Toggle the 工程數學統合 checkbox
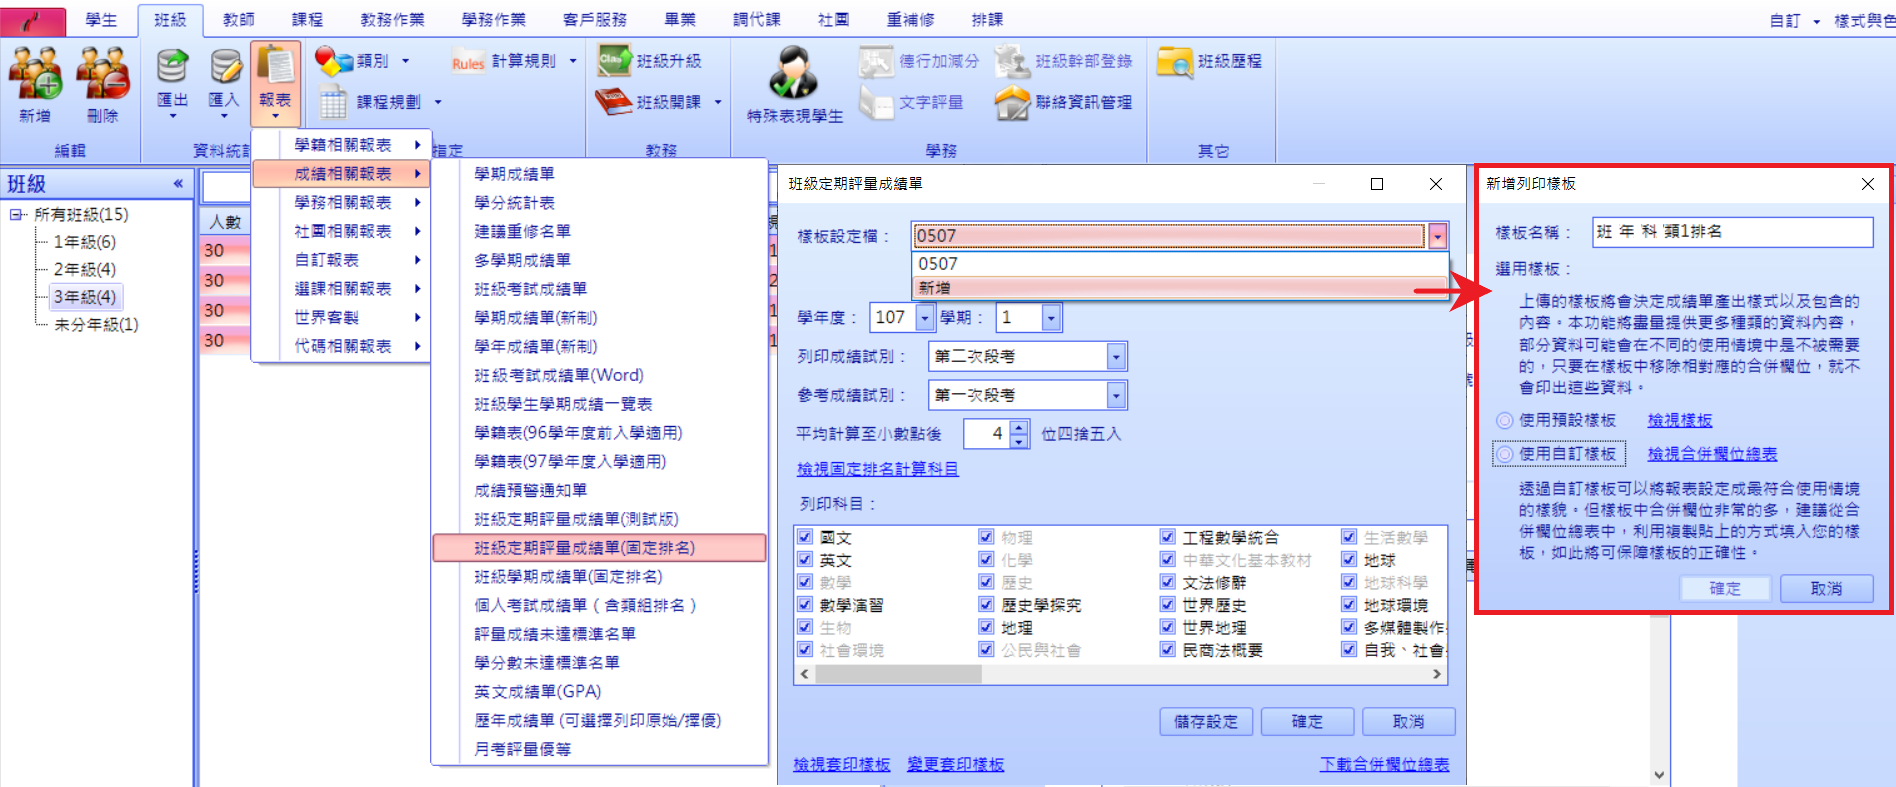This screenshot has height=787, width=1896. [x=1168, y=537]
